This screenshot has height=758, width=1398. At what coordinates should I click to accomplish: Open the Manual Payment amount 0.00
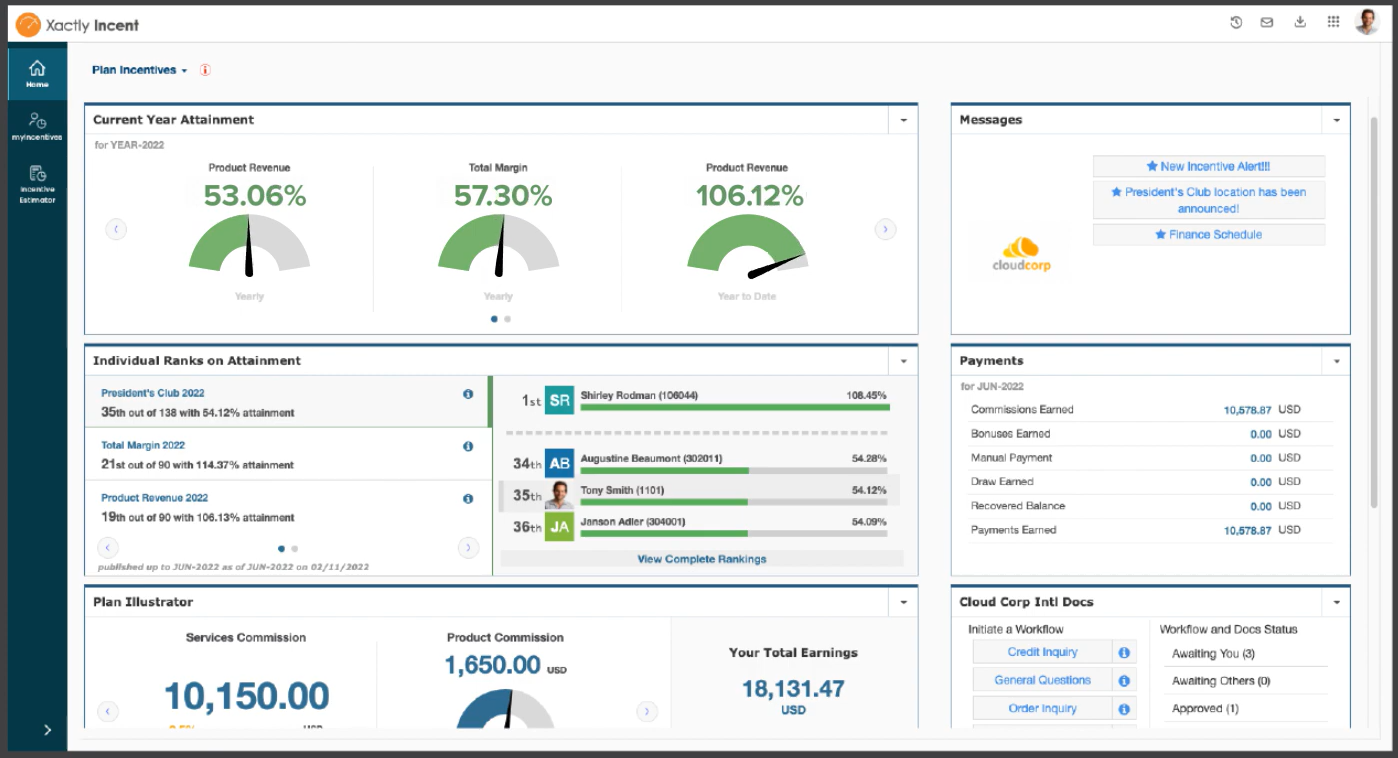point(1261,458)
